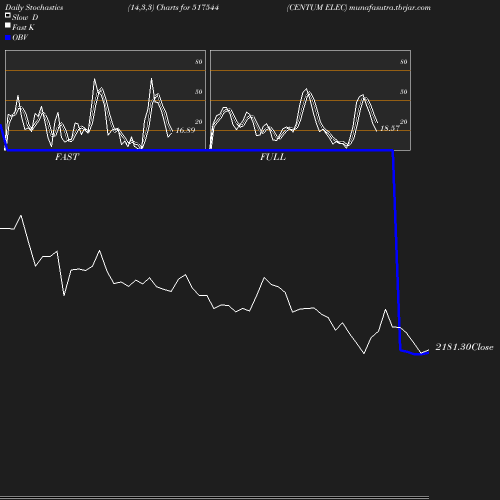500x500 pixels.
Task: Click the 20 axis label in FULL chart
Action: tap(404, 122)
